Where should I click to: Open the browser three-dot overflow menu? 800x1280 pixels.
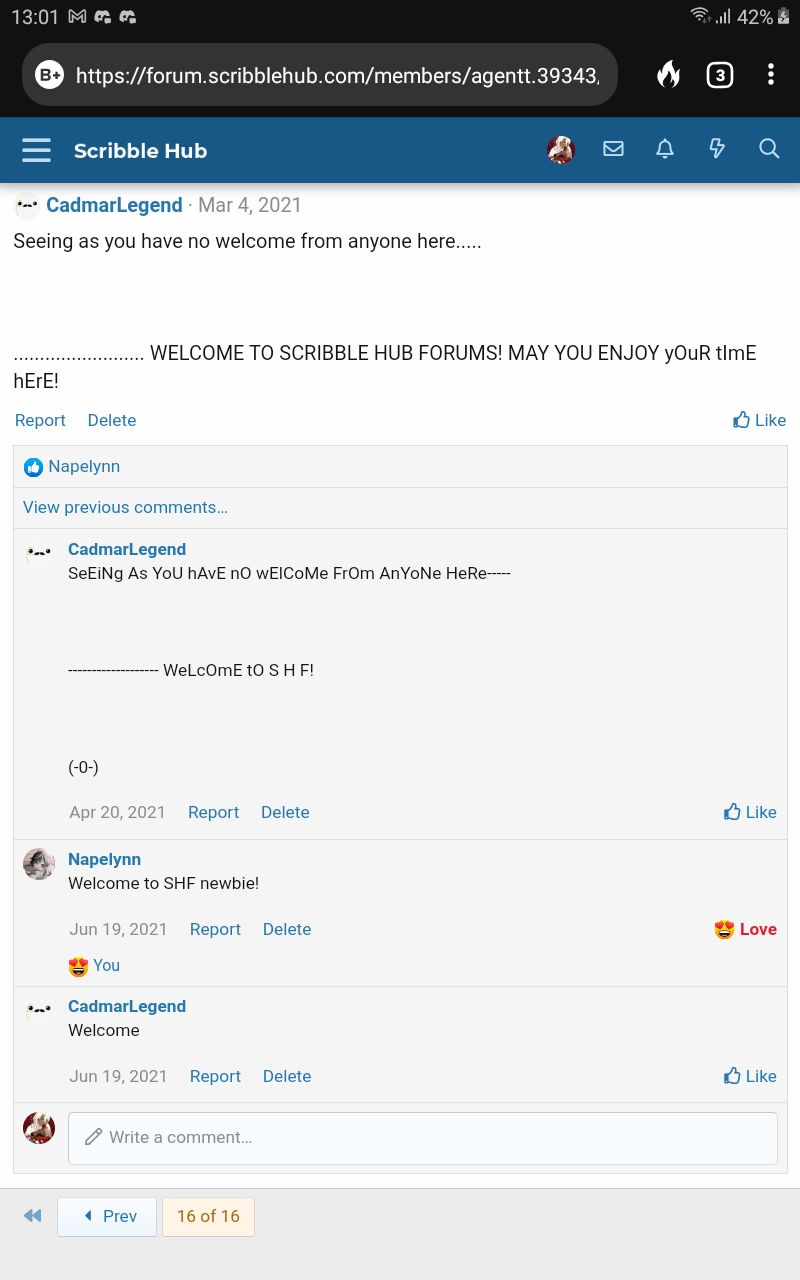(771, 74)
